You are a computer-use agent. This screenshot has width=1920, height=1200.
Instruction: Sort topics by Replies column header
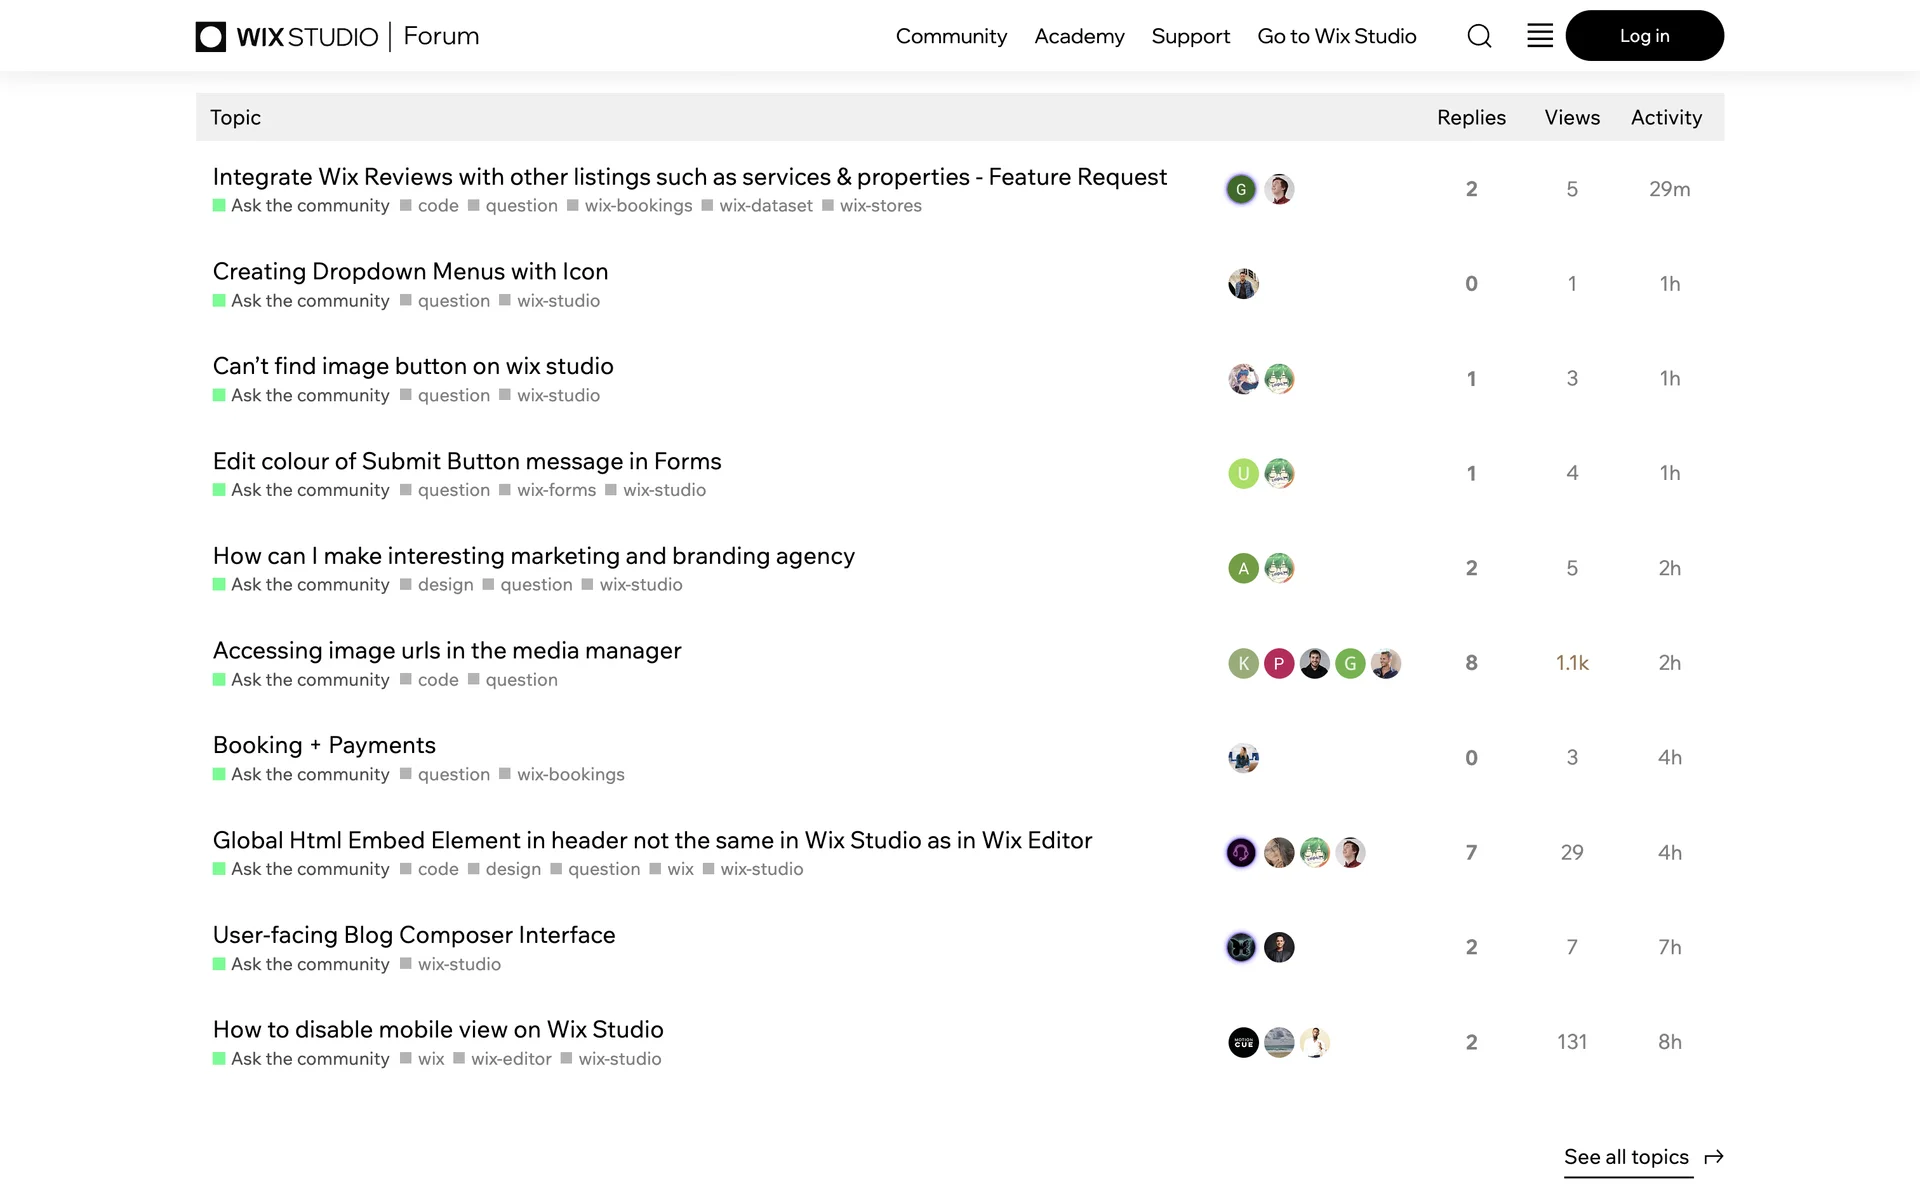click(1471, 117)
